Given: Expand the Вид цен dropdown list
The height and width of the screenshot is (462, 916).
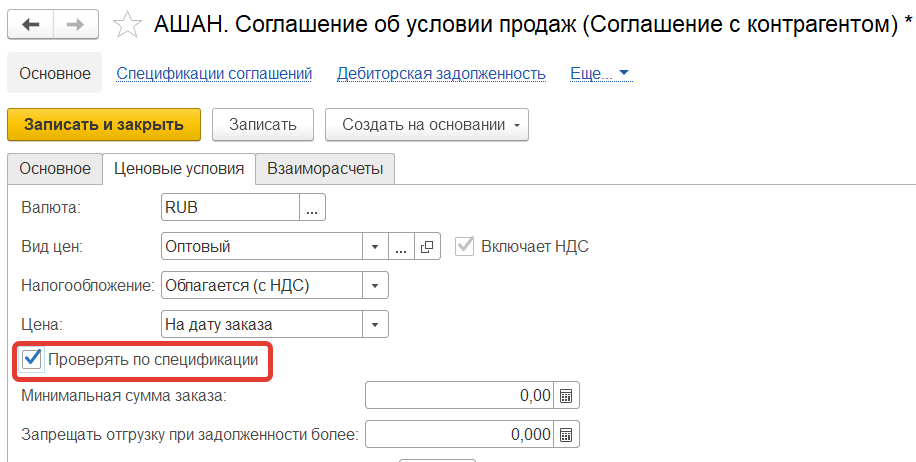Looking at the screenshot, I should [374, 246].
